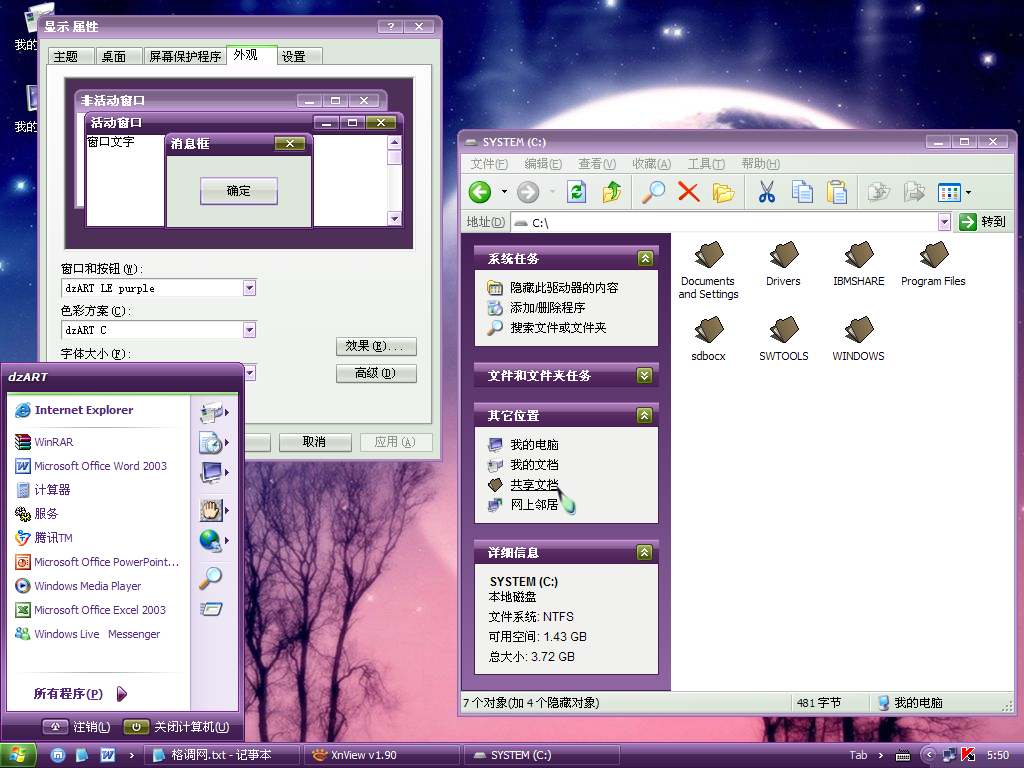Click the Back arrow in the SYSTEM (C:) toolbar
Screen dimensions: 1024x768
(480, 192)
